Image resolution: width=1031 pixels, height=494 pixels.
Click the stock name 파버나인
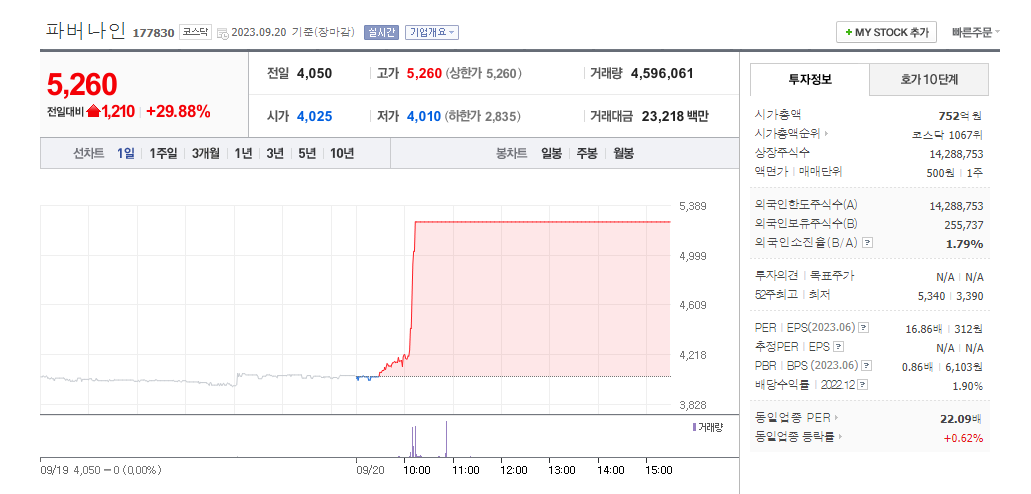click(85, 31)
